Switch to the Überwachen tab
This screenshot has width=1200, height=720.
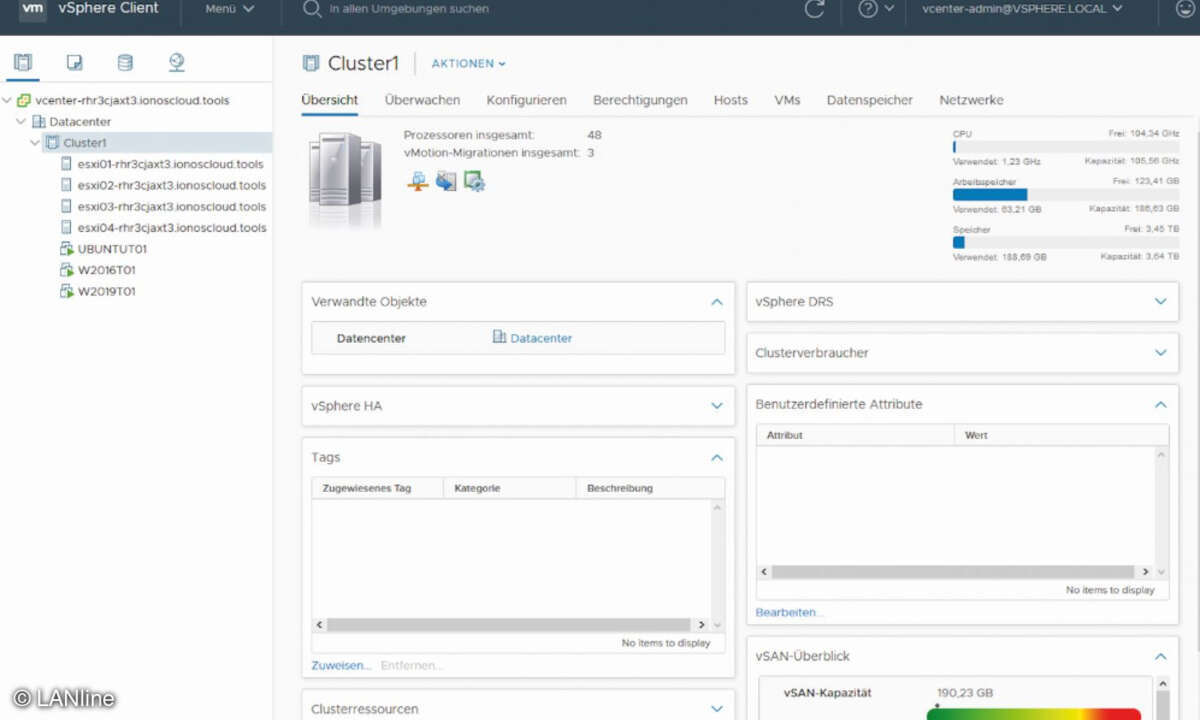click(x=422, y=100)
